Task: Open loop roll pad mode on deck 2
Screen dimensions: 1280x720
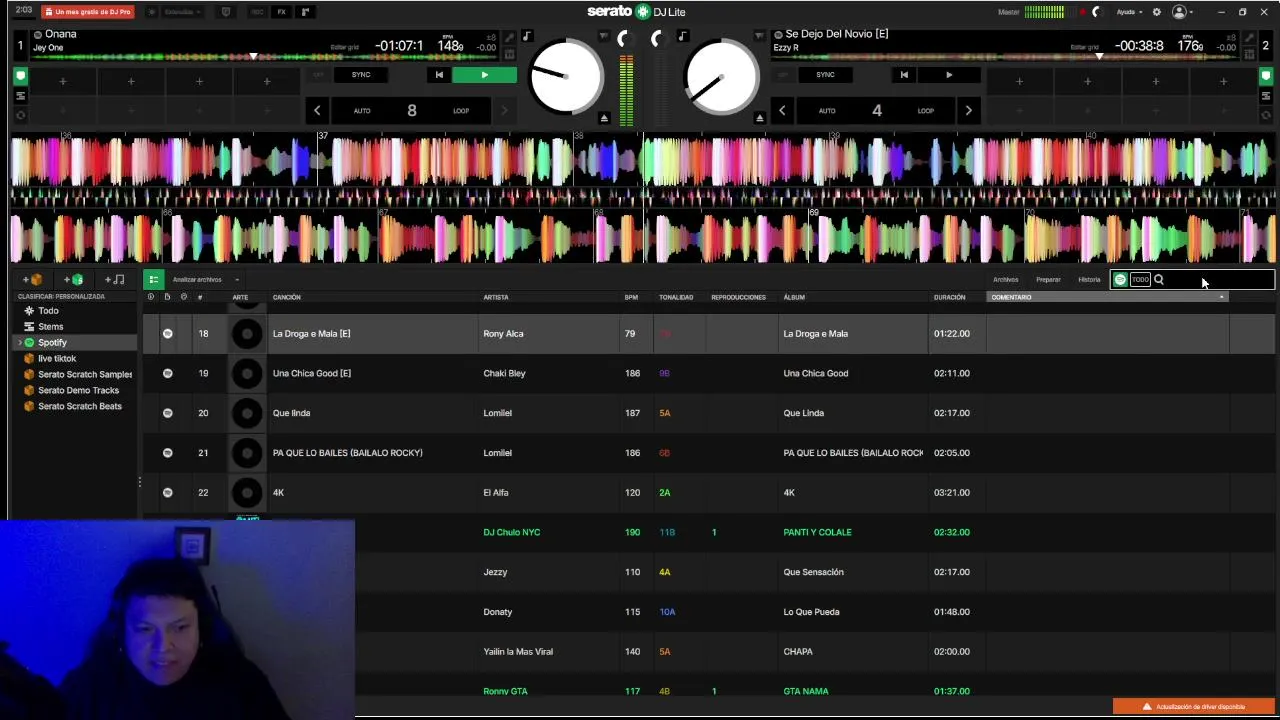Action: coord(1265,115)
